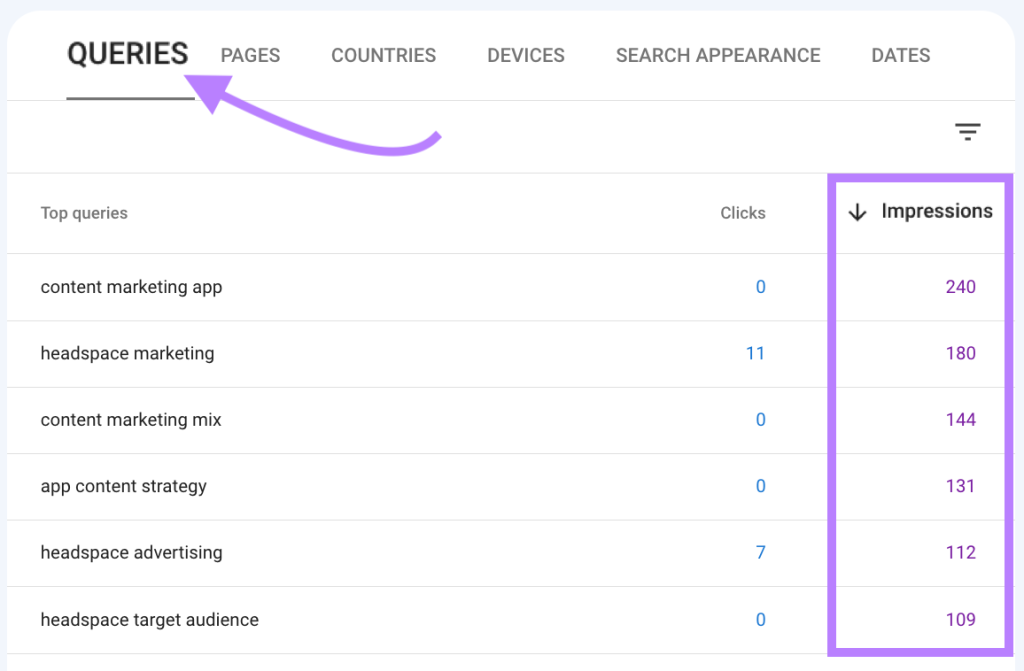Open the filter rows icon
This screenshot has width=1024, height=671.
coord(967,132)
